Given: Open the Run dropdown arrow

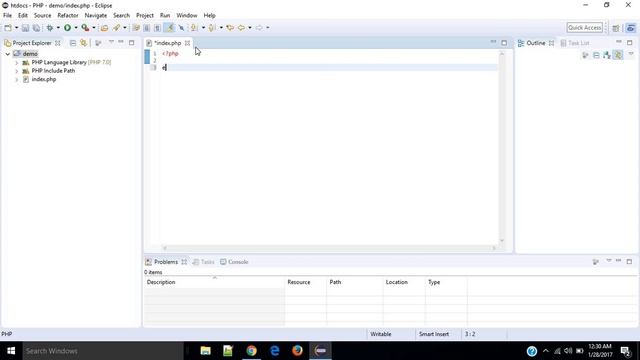Looking at the screenshot, I should pos(76,28).
